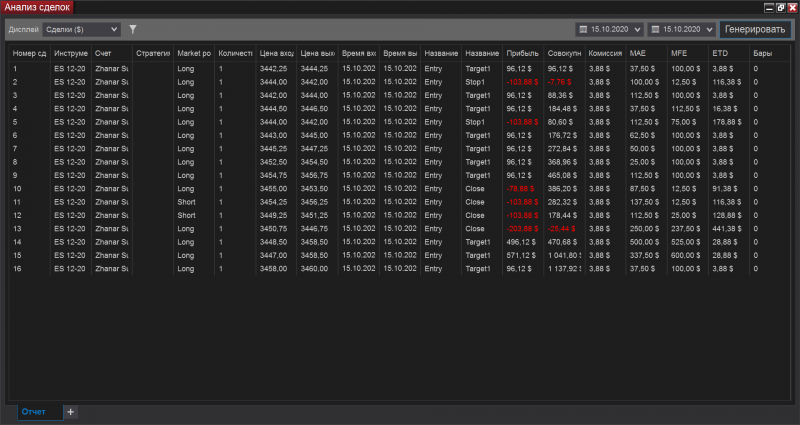This screenshot has height=425, width=800.
Task: Select profit cell 496,12 $
Action: click(x=521, y=242)
